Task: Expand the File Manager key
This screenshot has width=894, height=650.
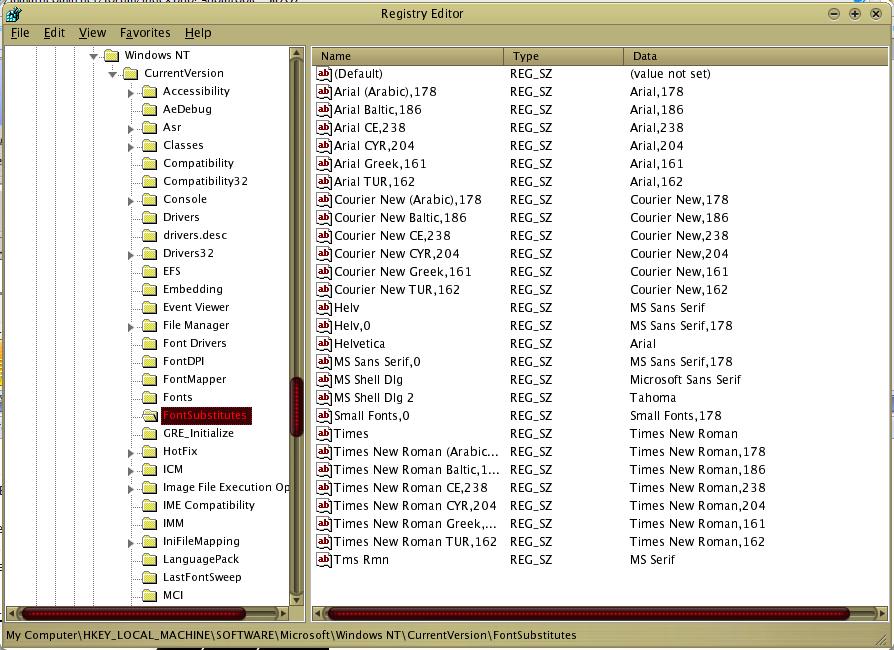Action: (131, 327)
